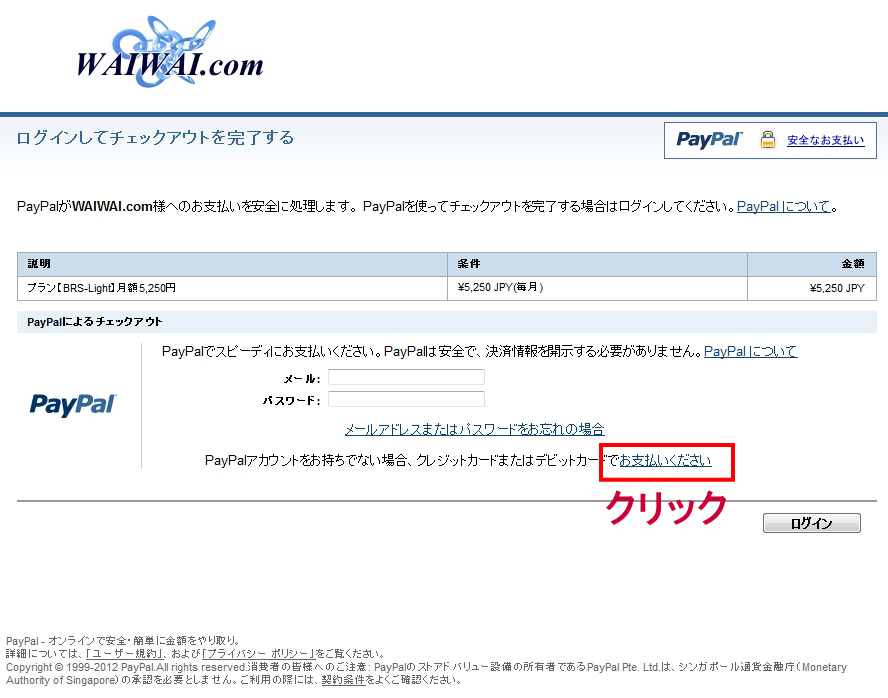This screenshot has height=698, width=888.
Task: Focus the パスワード input field
Action: point(406,399)
